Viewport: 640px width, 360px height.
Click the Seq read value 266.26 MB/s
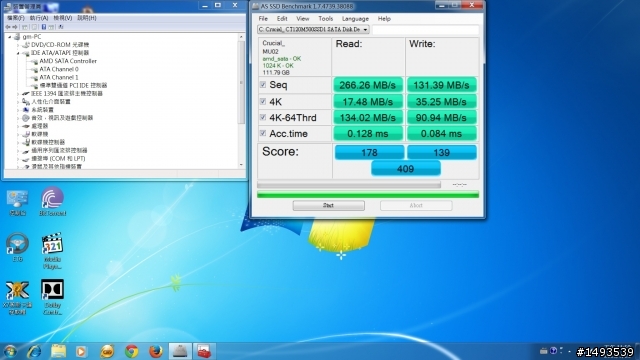coord(368,85)
